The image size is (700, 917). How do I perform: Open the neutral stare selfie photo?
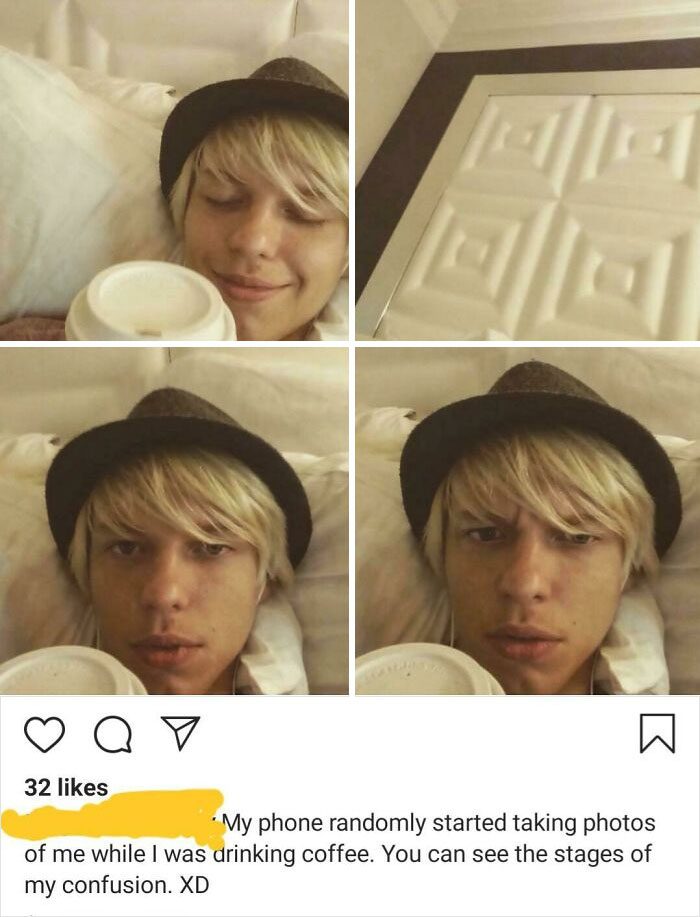pos(174,521)
